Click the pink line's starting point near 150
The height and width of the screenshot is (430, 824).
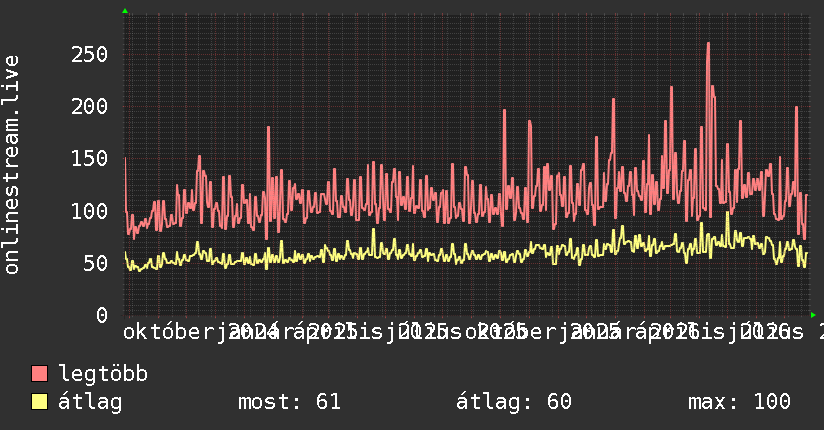pyautogui.click(x=125, y=158)
